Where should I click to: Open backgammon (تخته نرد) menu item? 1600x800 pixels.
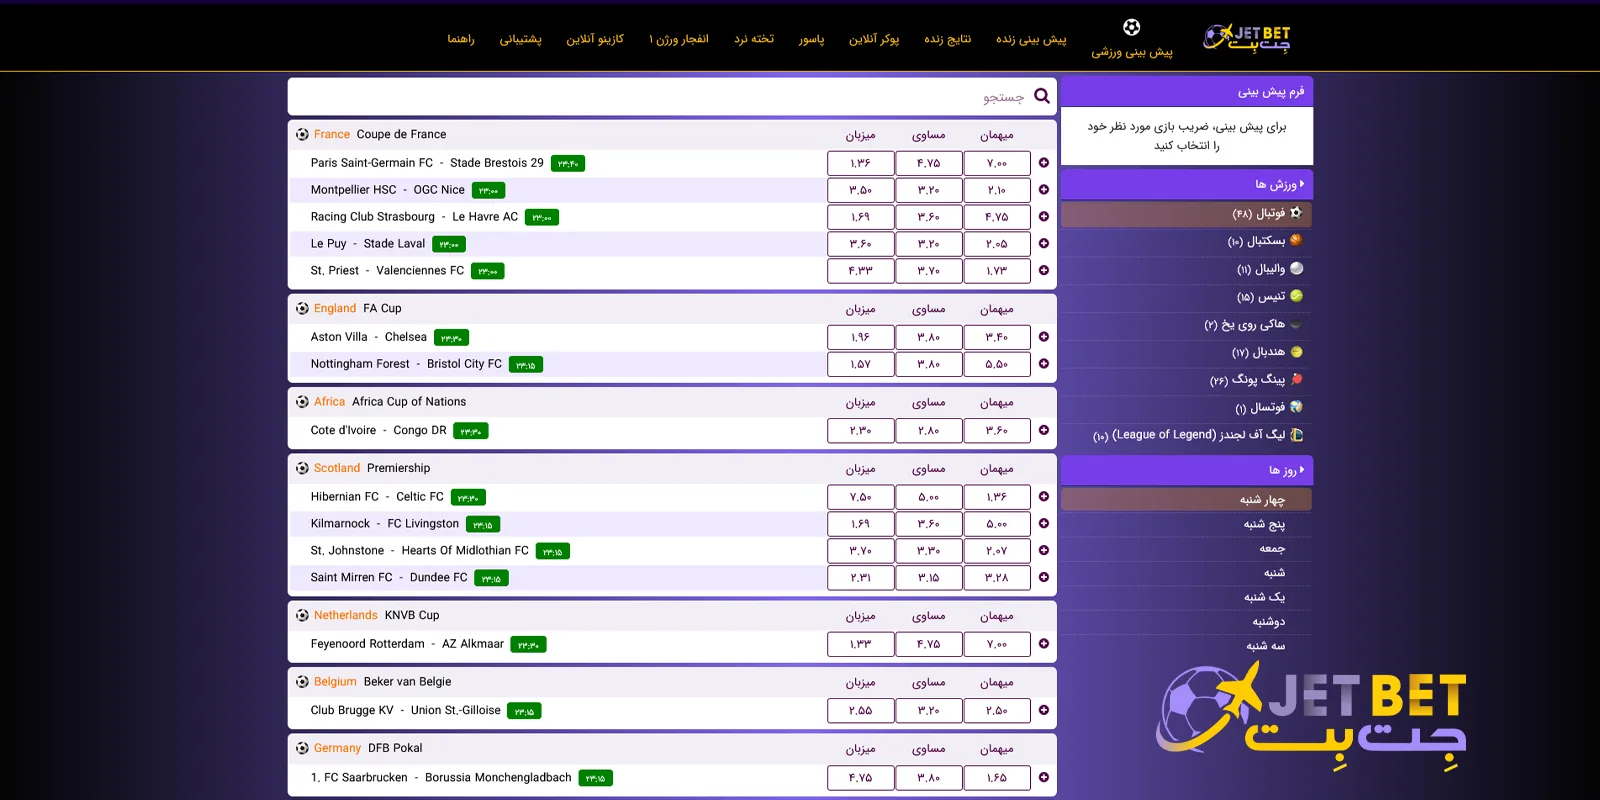click(754, 39)
